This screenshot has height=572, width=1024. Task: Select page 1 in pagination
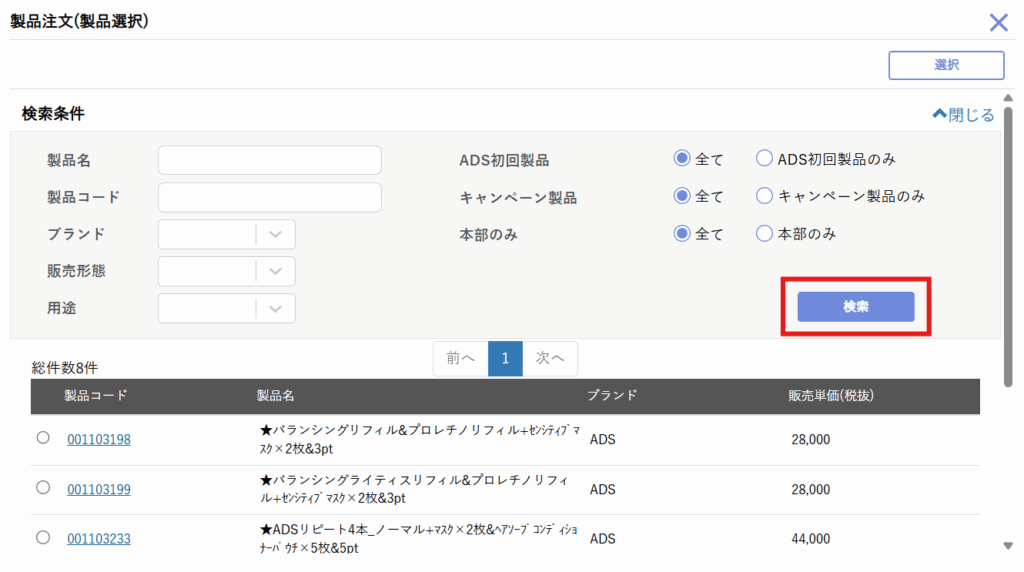tap(505, 358)
